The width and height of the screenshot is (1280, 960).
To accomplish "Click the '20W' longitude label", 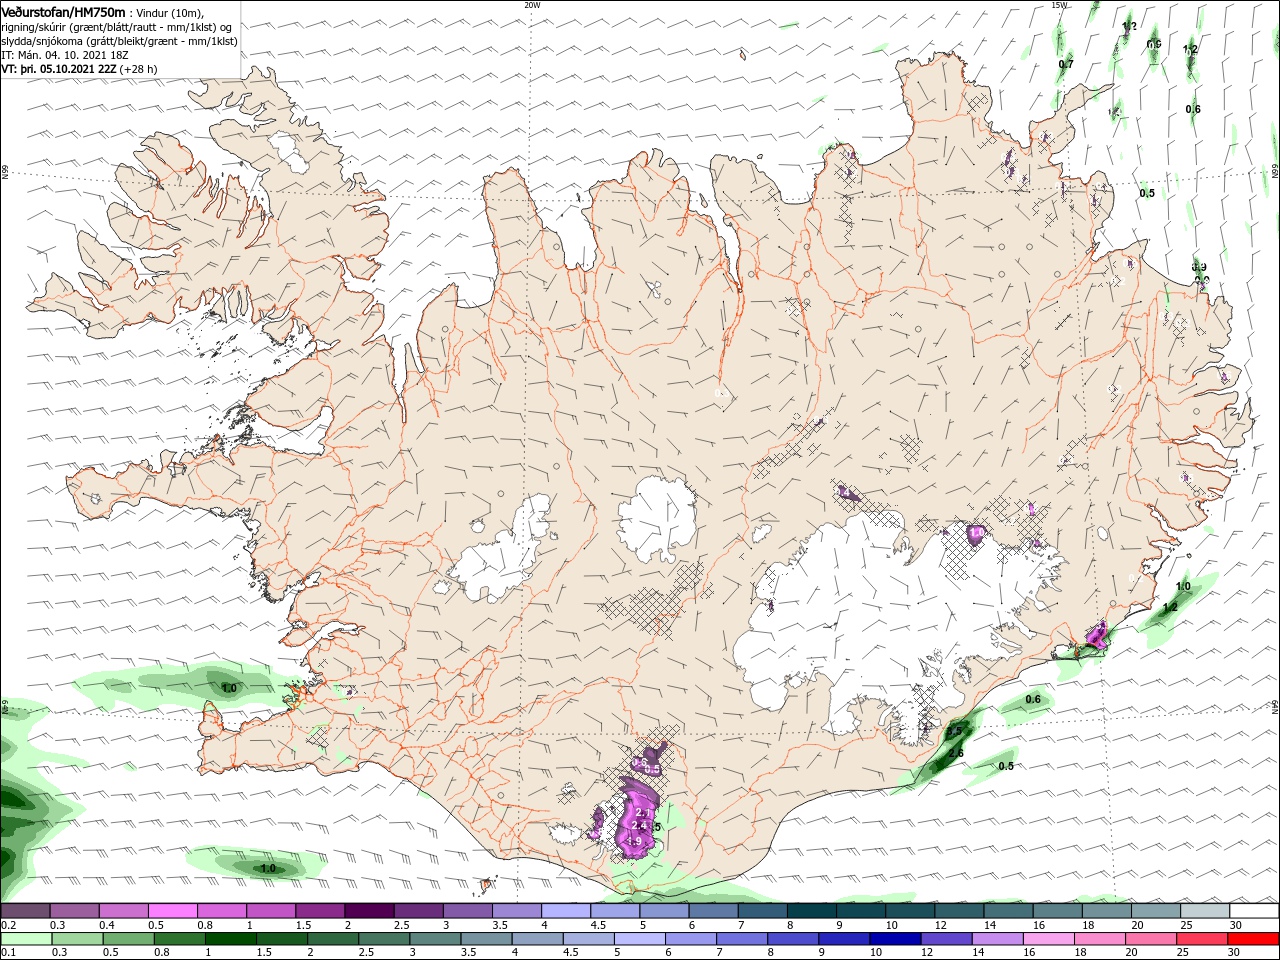I will [x=532, y=5].
